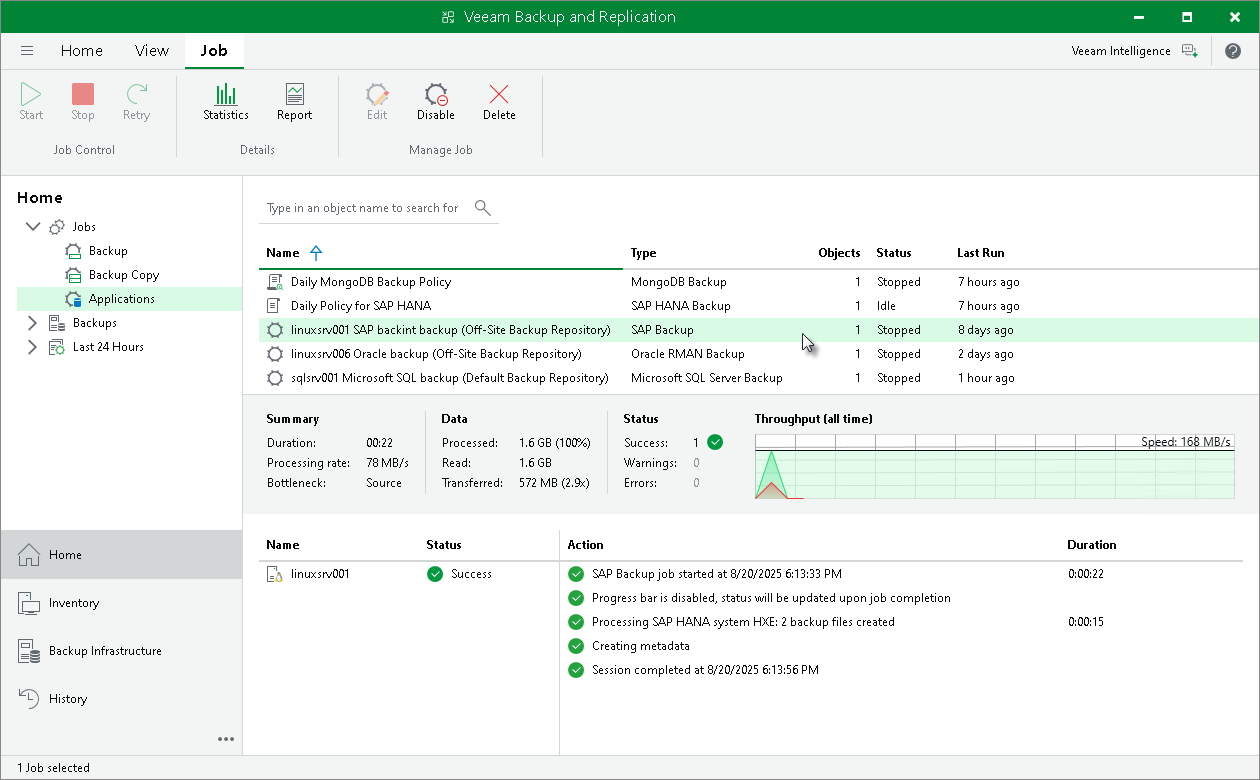Open Veeam Intelligence assistant

[x=1120, y=50]
